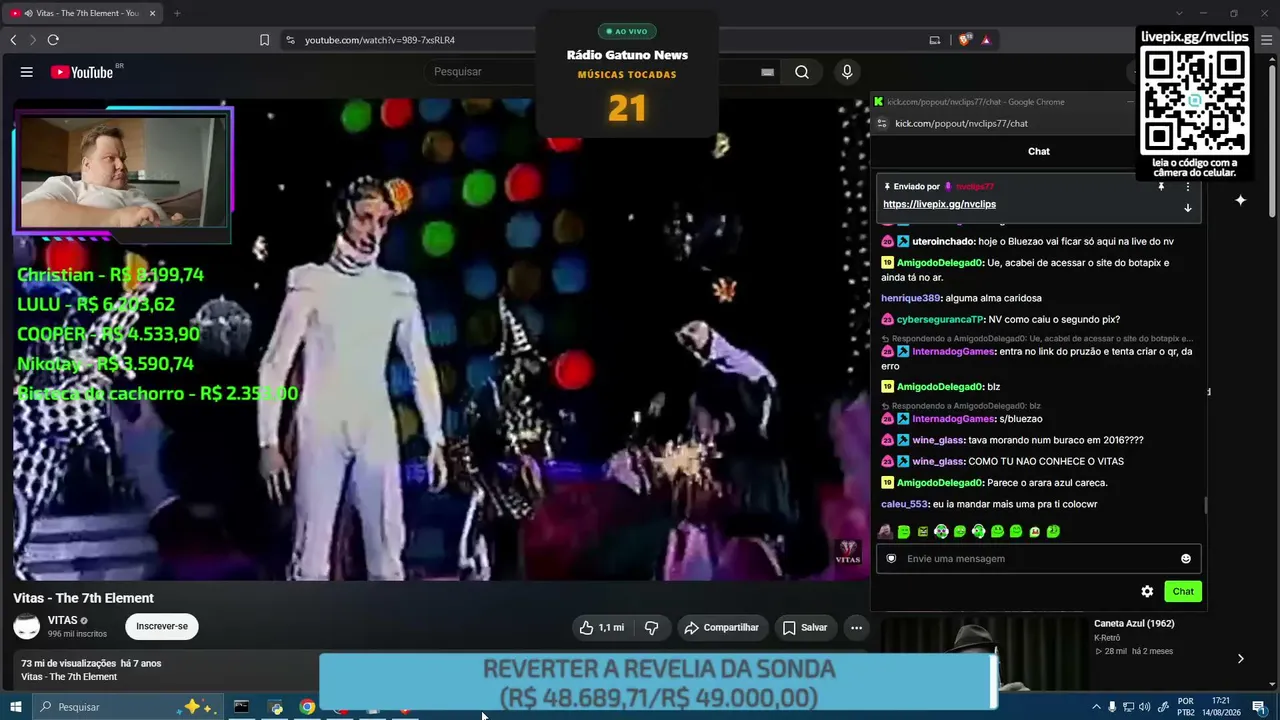Viewport: 1280px width, 720px height.
Task: Type in the Envie uma mensagem field
Action: pos(1038,559)
